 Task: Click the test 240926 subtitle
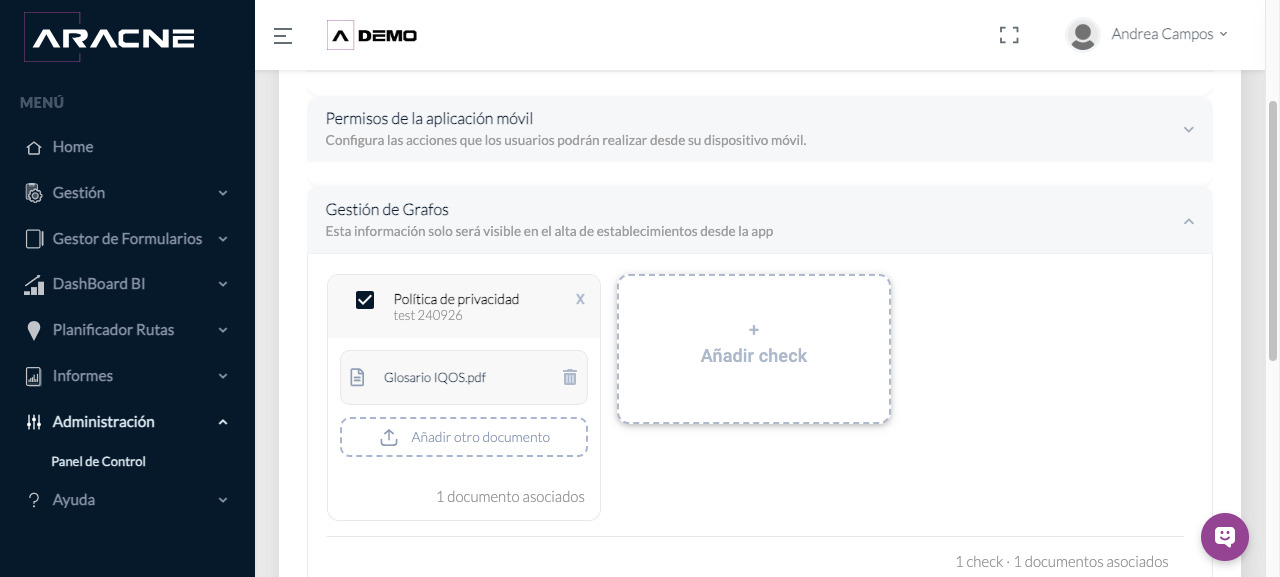pos(428,316)
